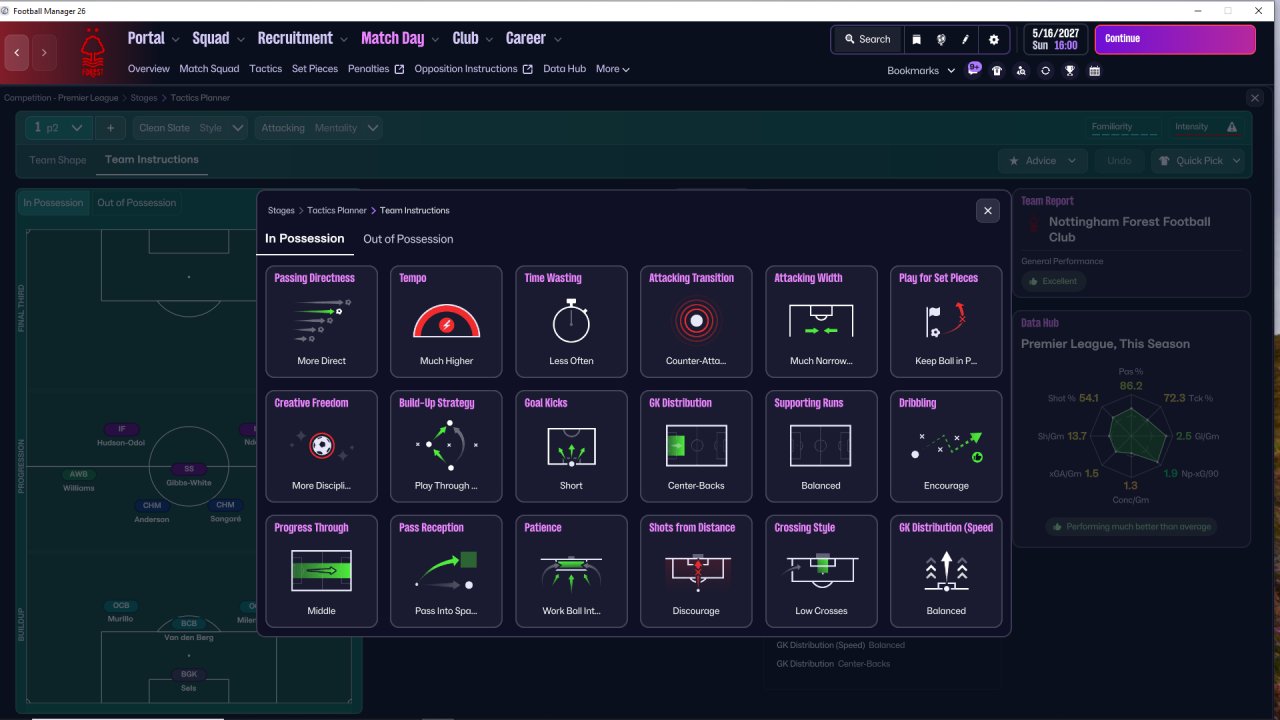
Task: Select the Patience instruction card
Action: pos(571,571)
